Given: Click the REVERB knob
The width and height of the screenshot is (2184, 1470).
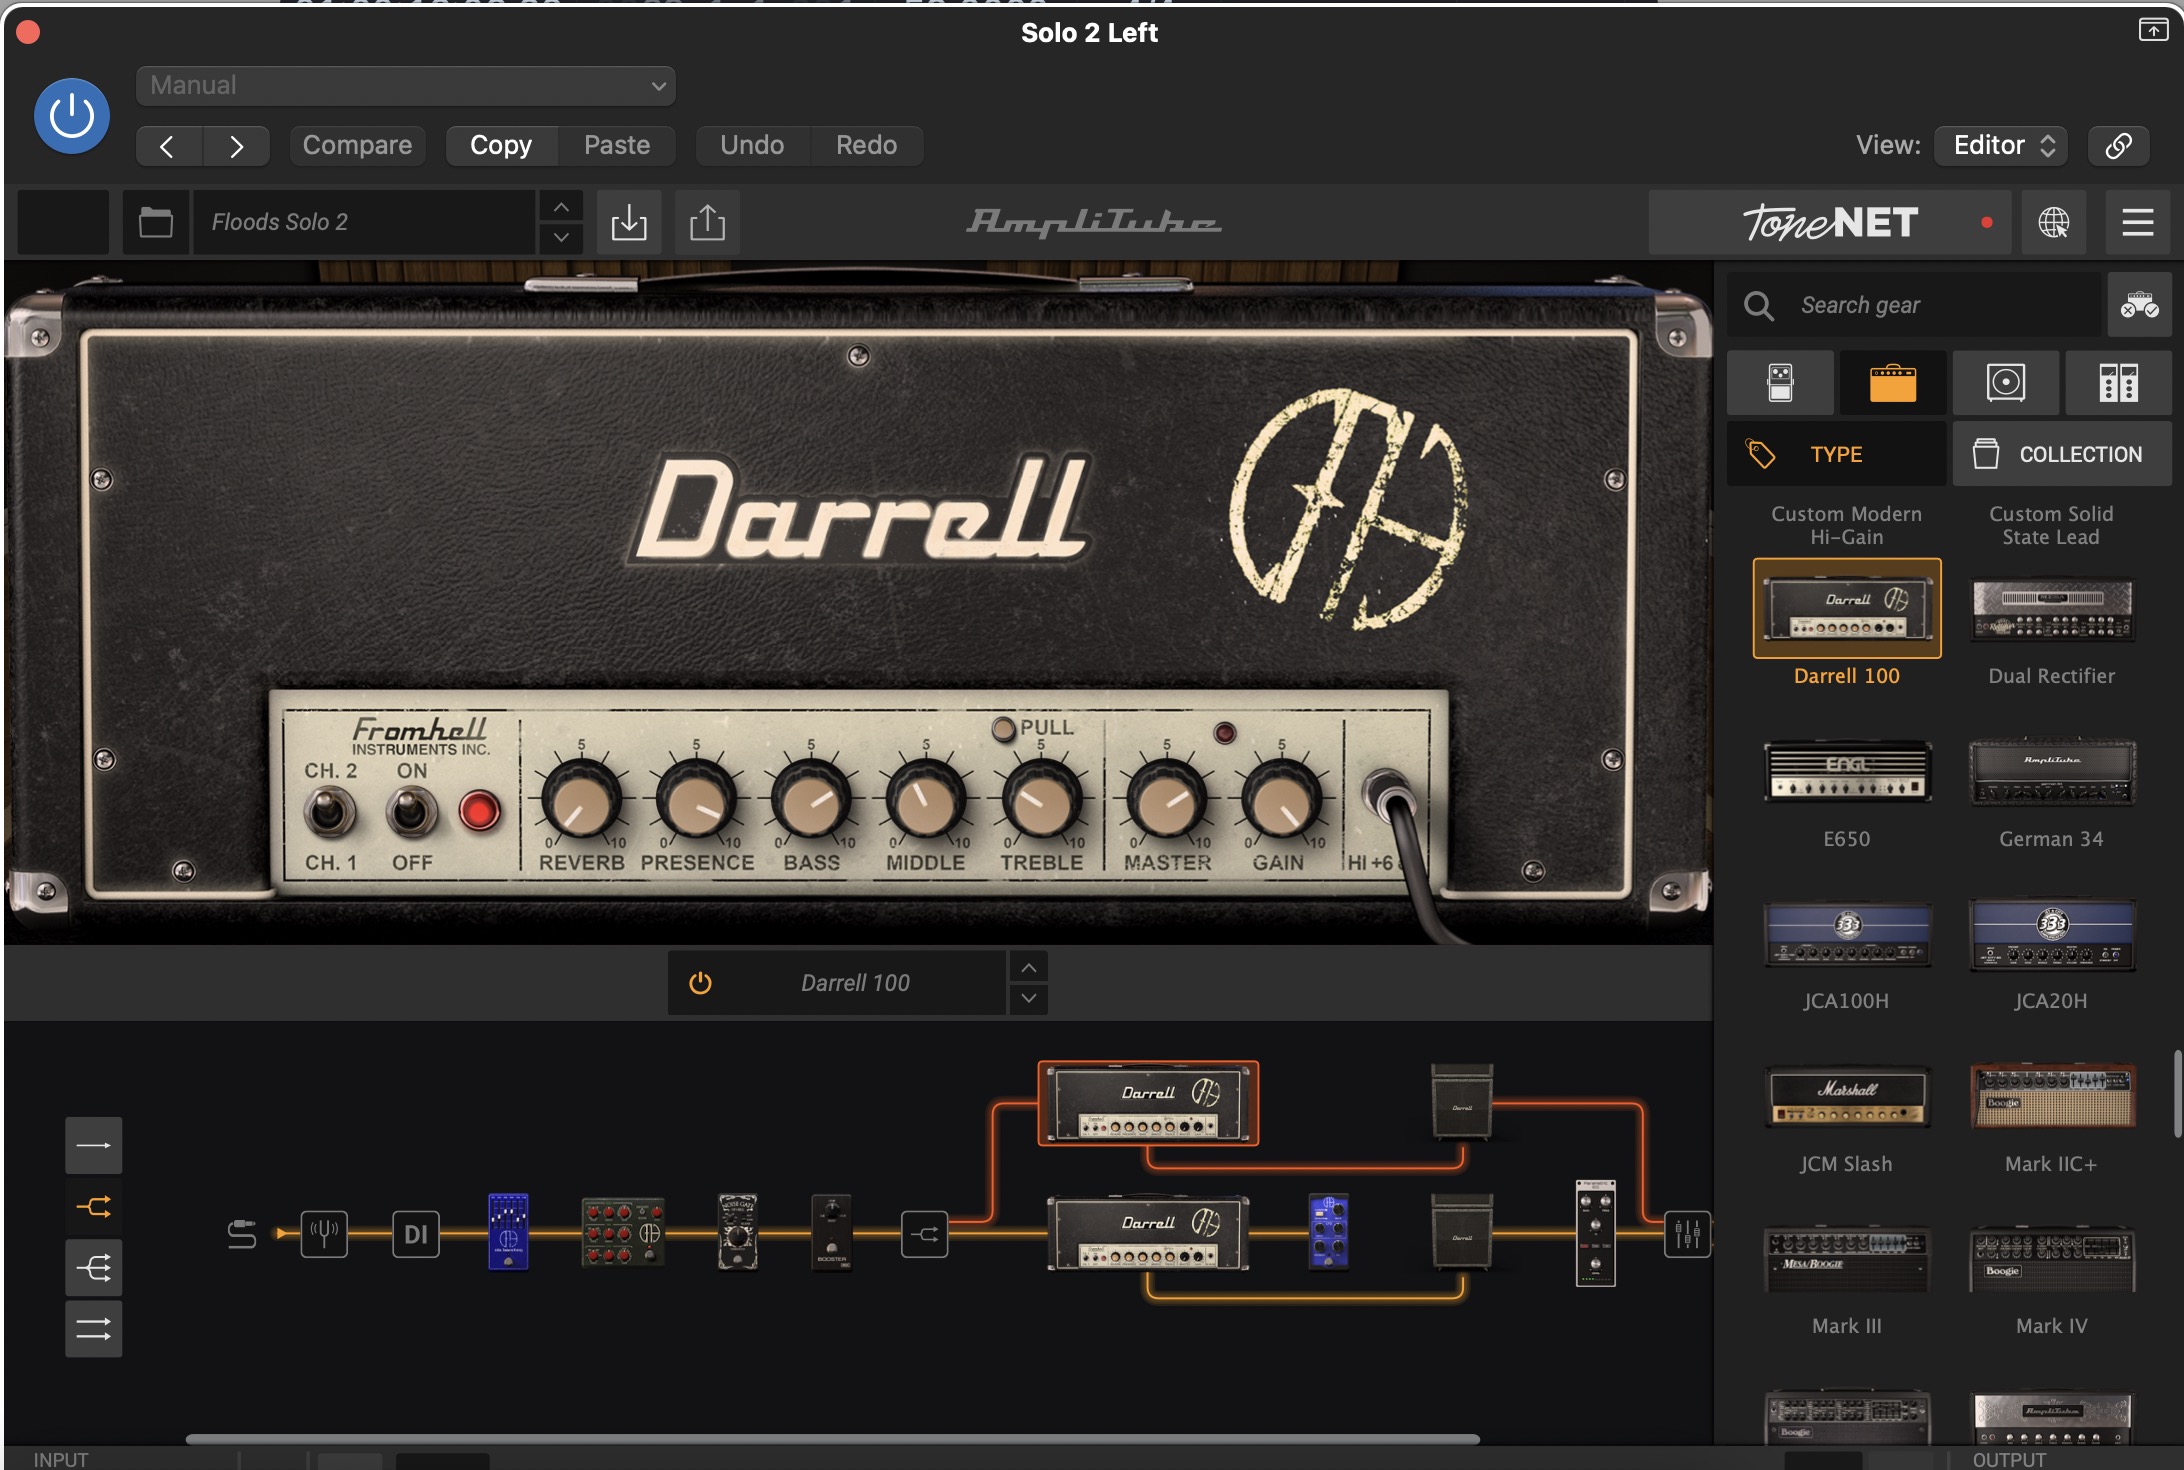Looking at the screenshot, I should (581, 800).
